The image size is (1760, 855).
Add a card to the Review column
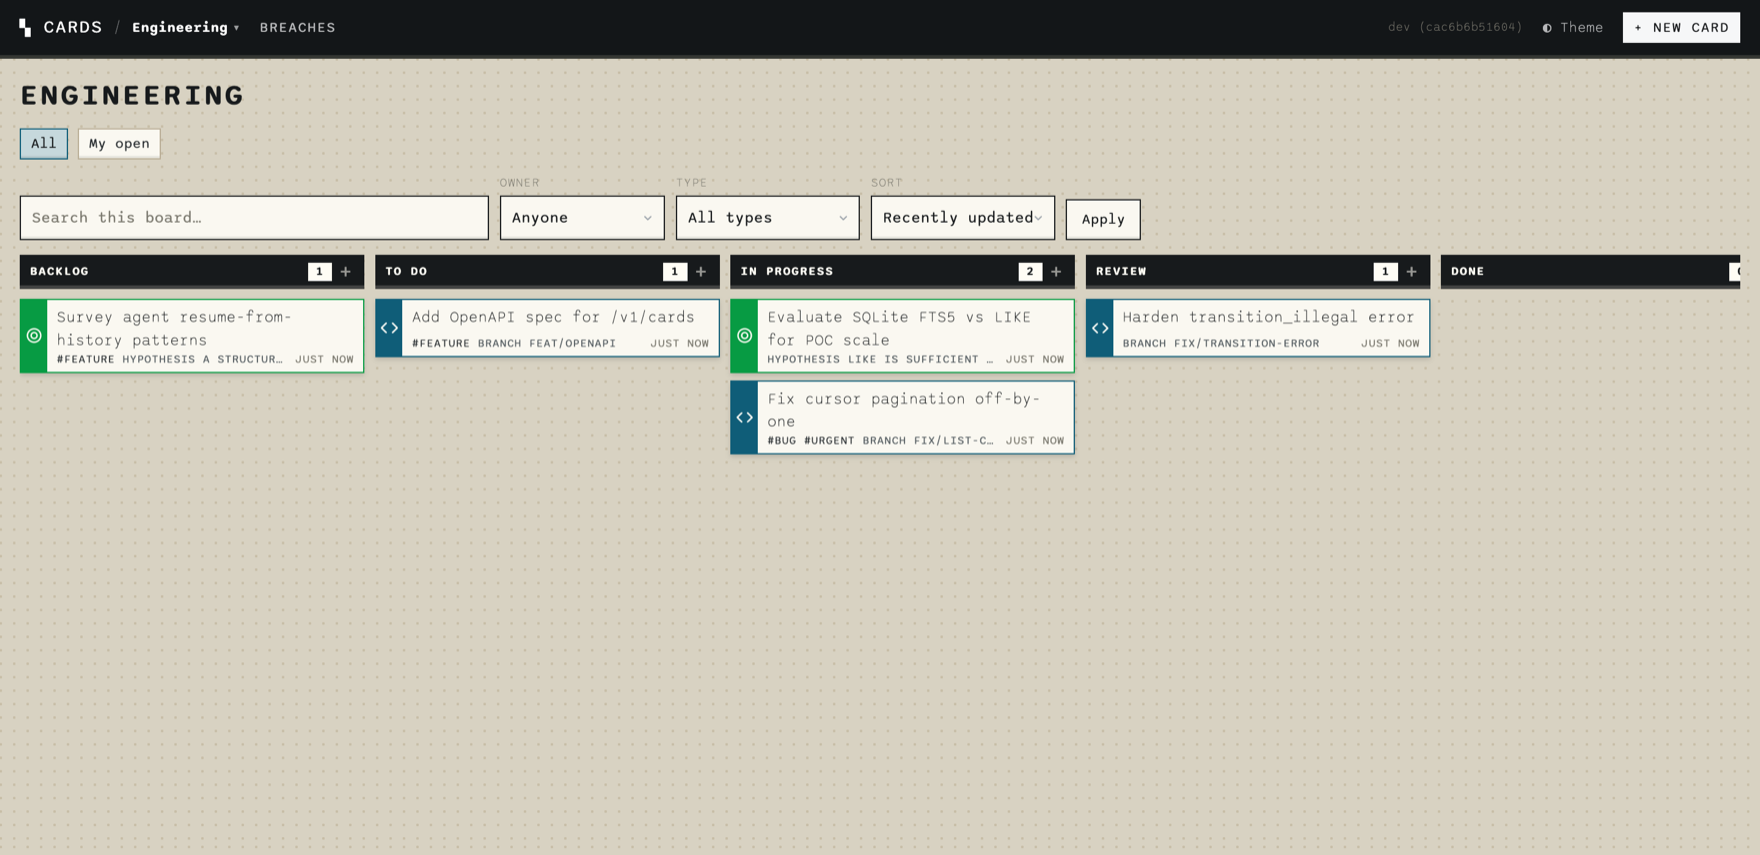coord(1412,271)
